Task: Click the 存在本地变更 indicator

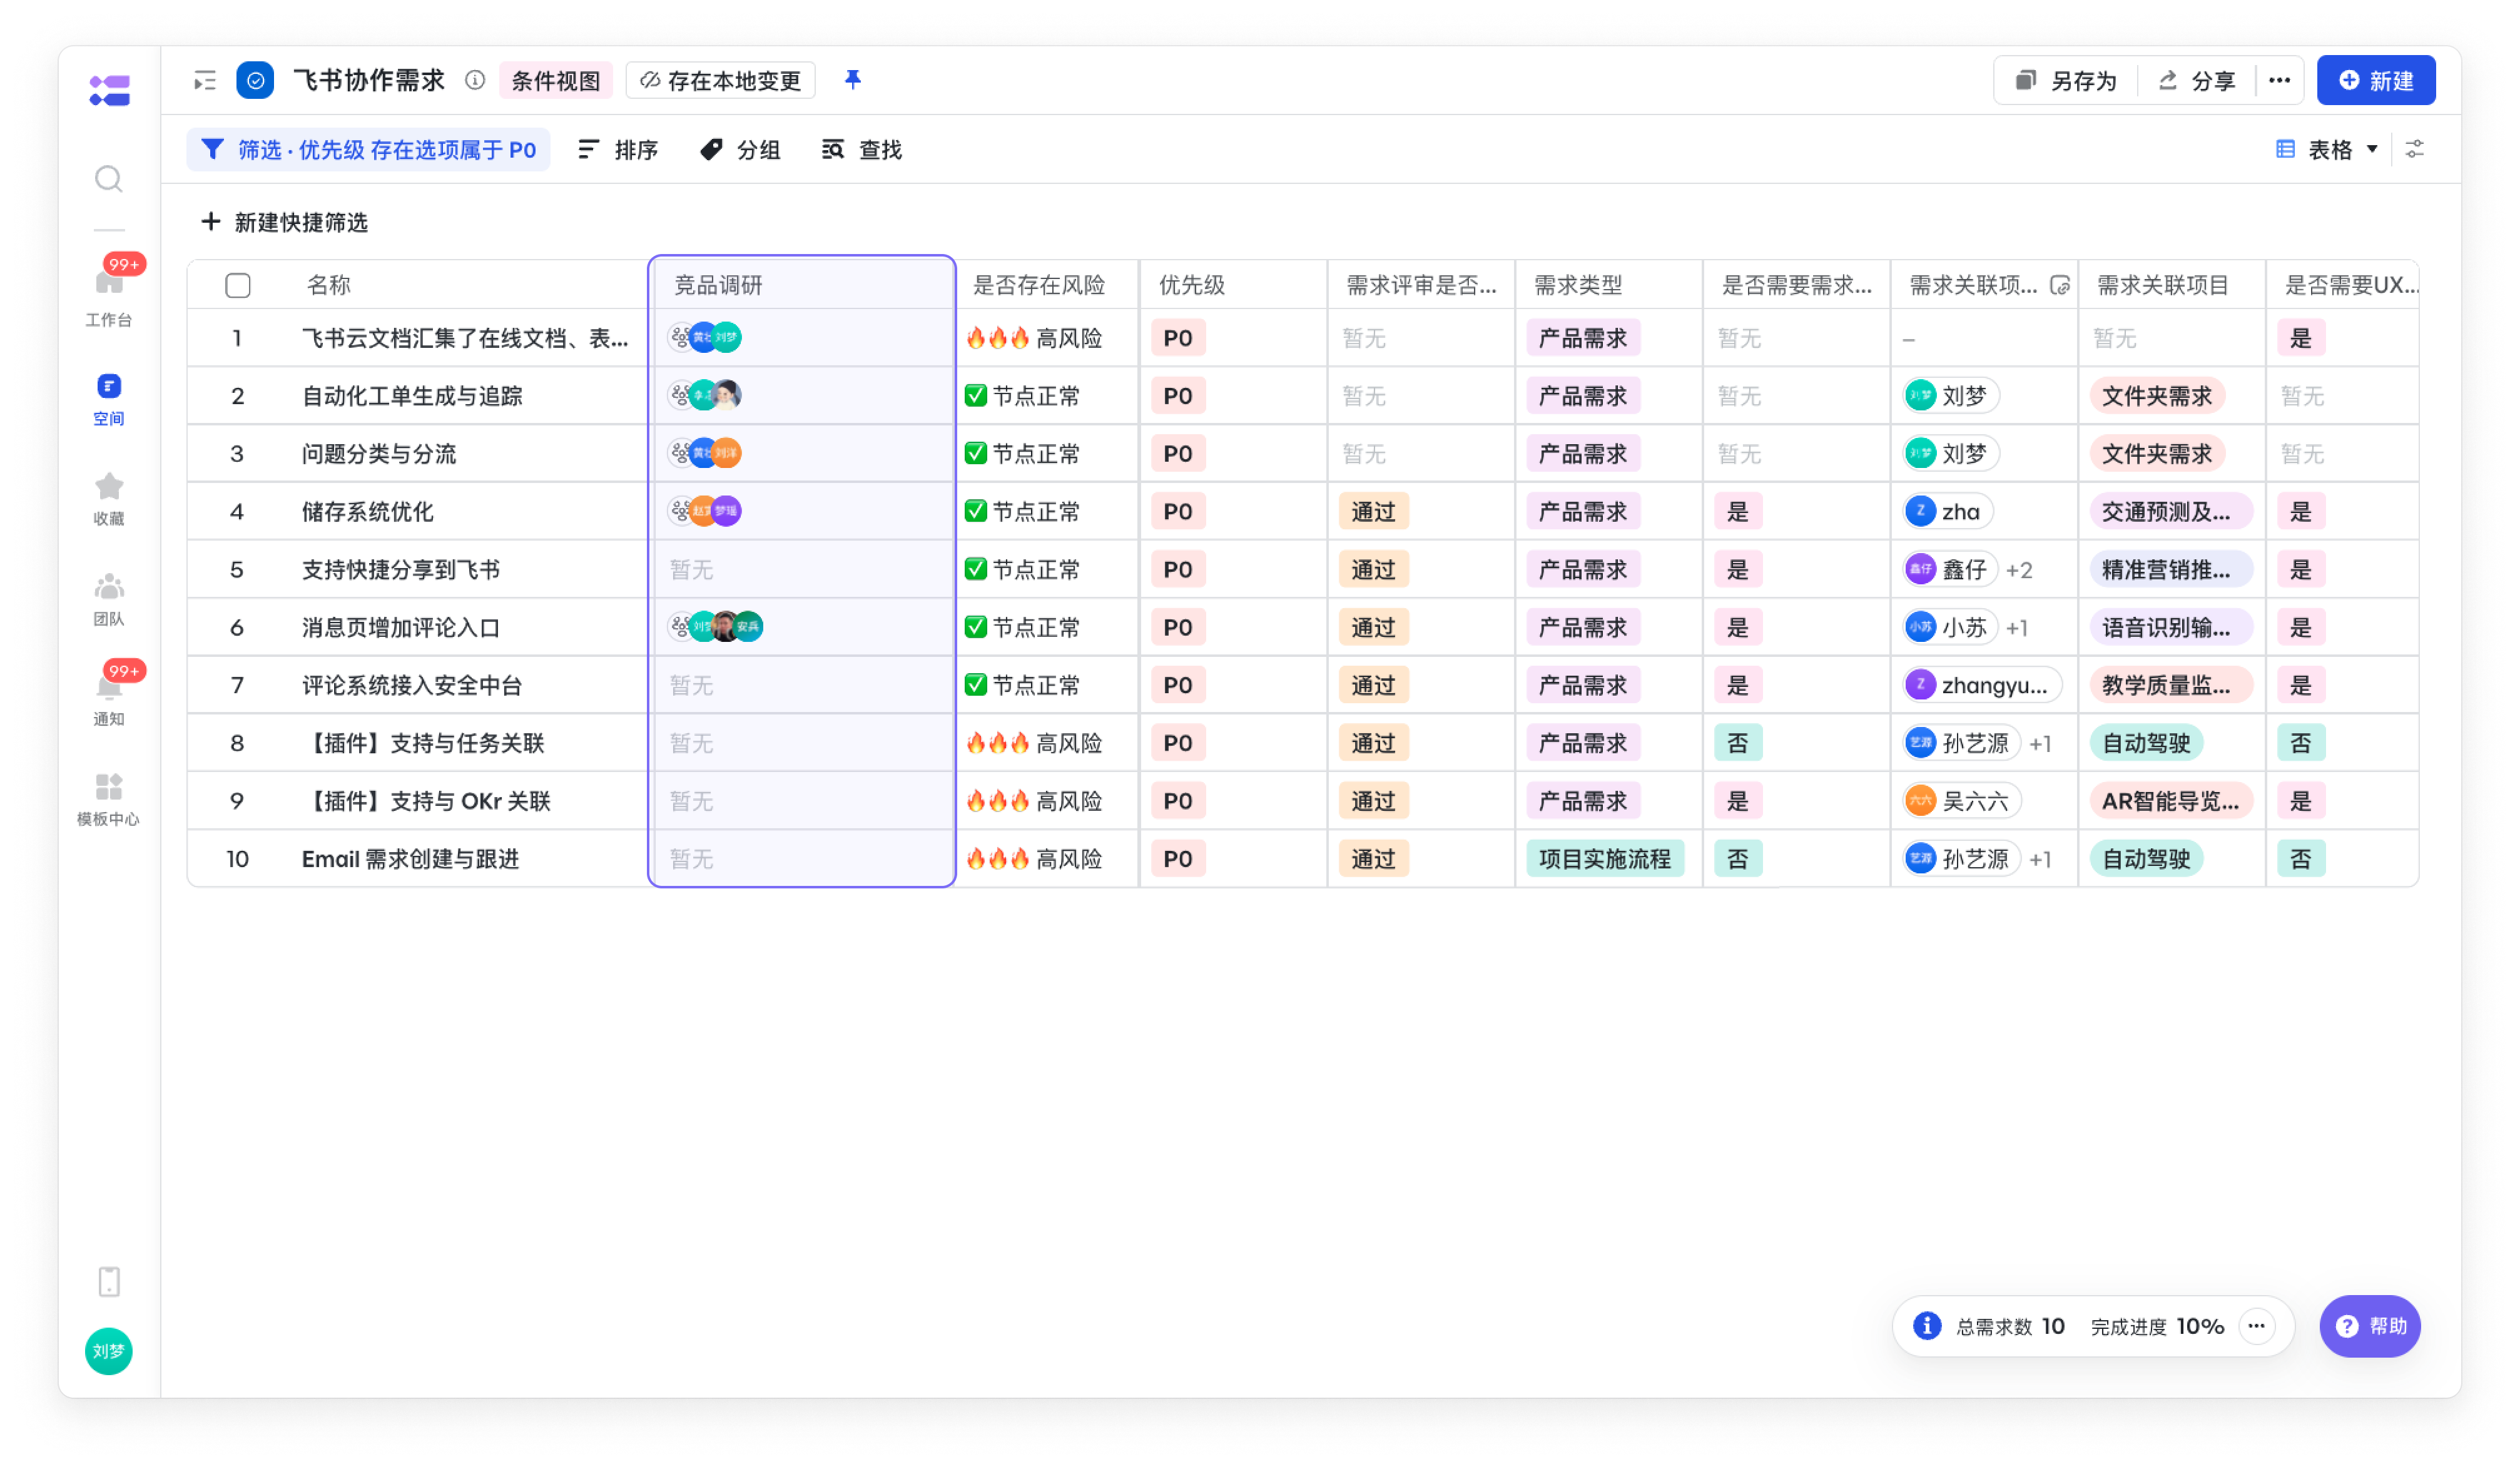Action: (x=720, y=80)
